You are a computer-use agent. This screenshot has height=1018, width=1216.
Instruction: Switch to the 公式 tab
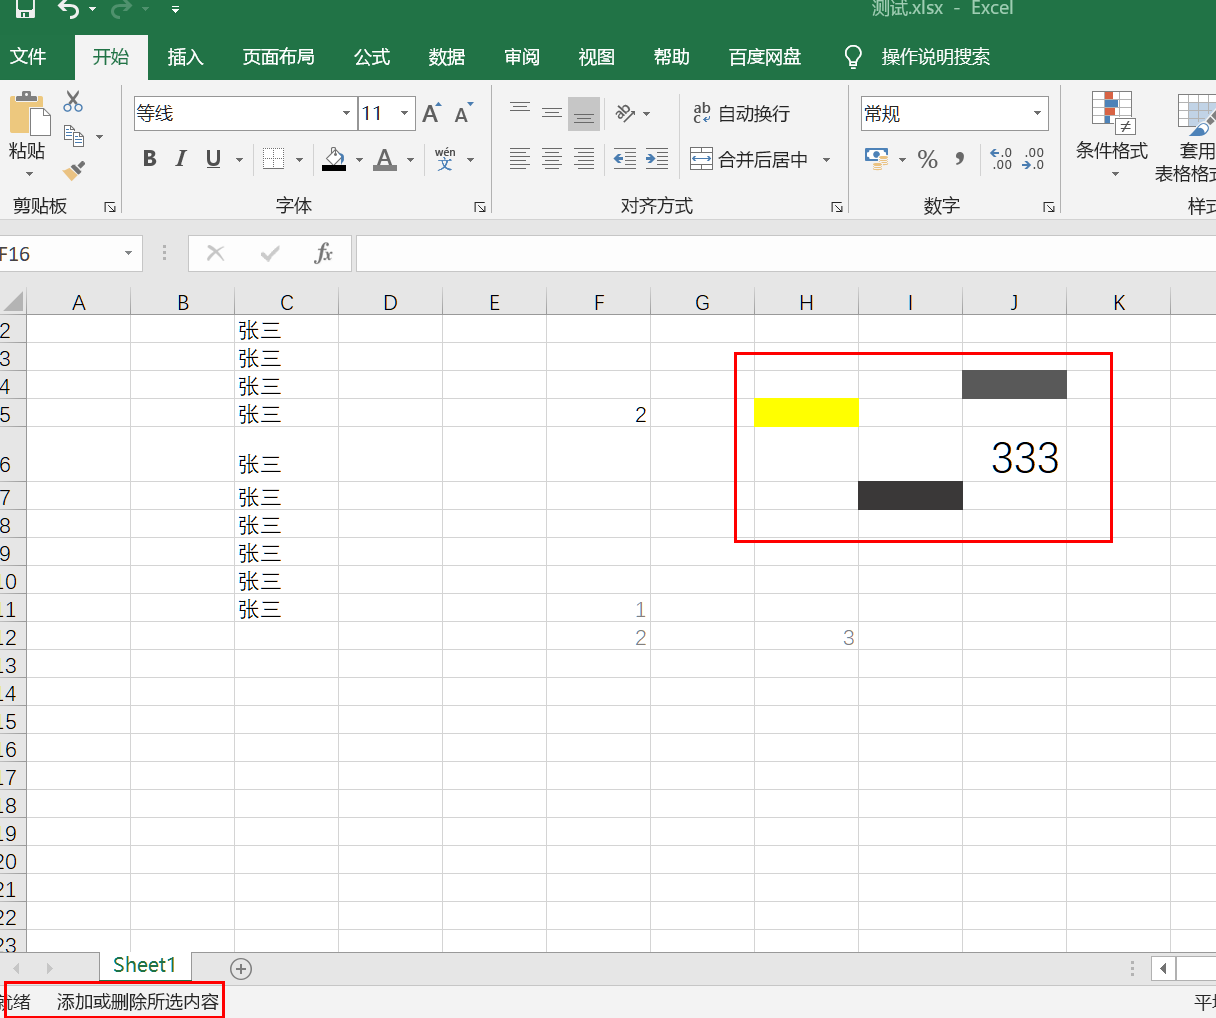coord(372,57)
